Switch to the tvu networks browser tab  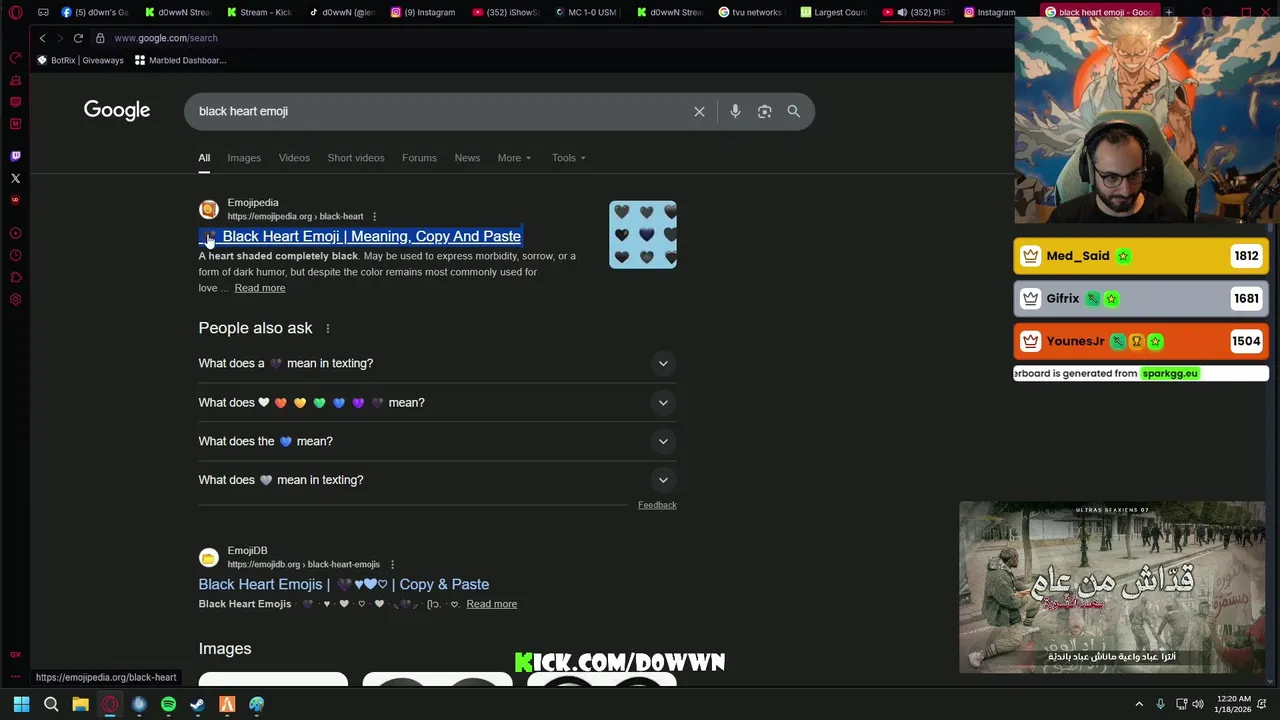751,12
